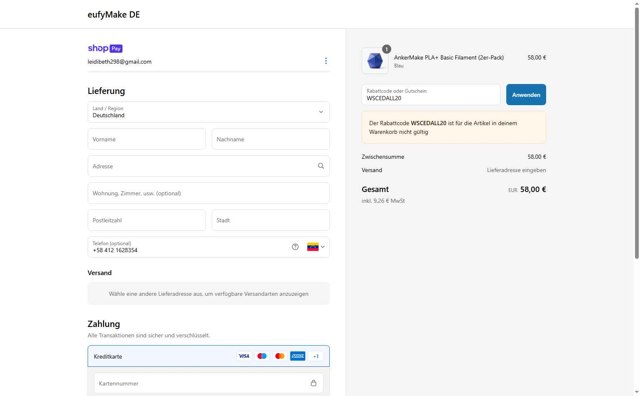The width and height of the screenshot is (640, 396).
Task: Click the Gesamt 58,00 € total amount
Action: pyautogui.click(x=533, y=189)
